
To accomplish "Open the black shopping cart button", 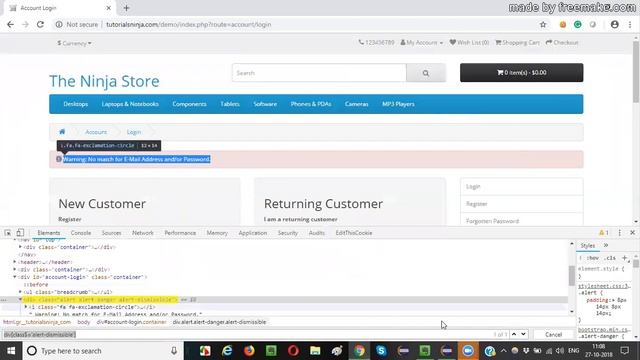I will point(522,73).
